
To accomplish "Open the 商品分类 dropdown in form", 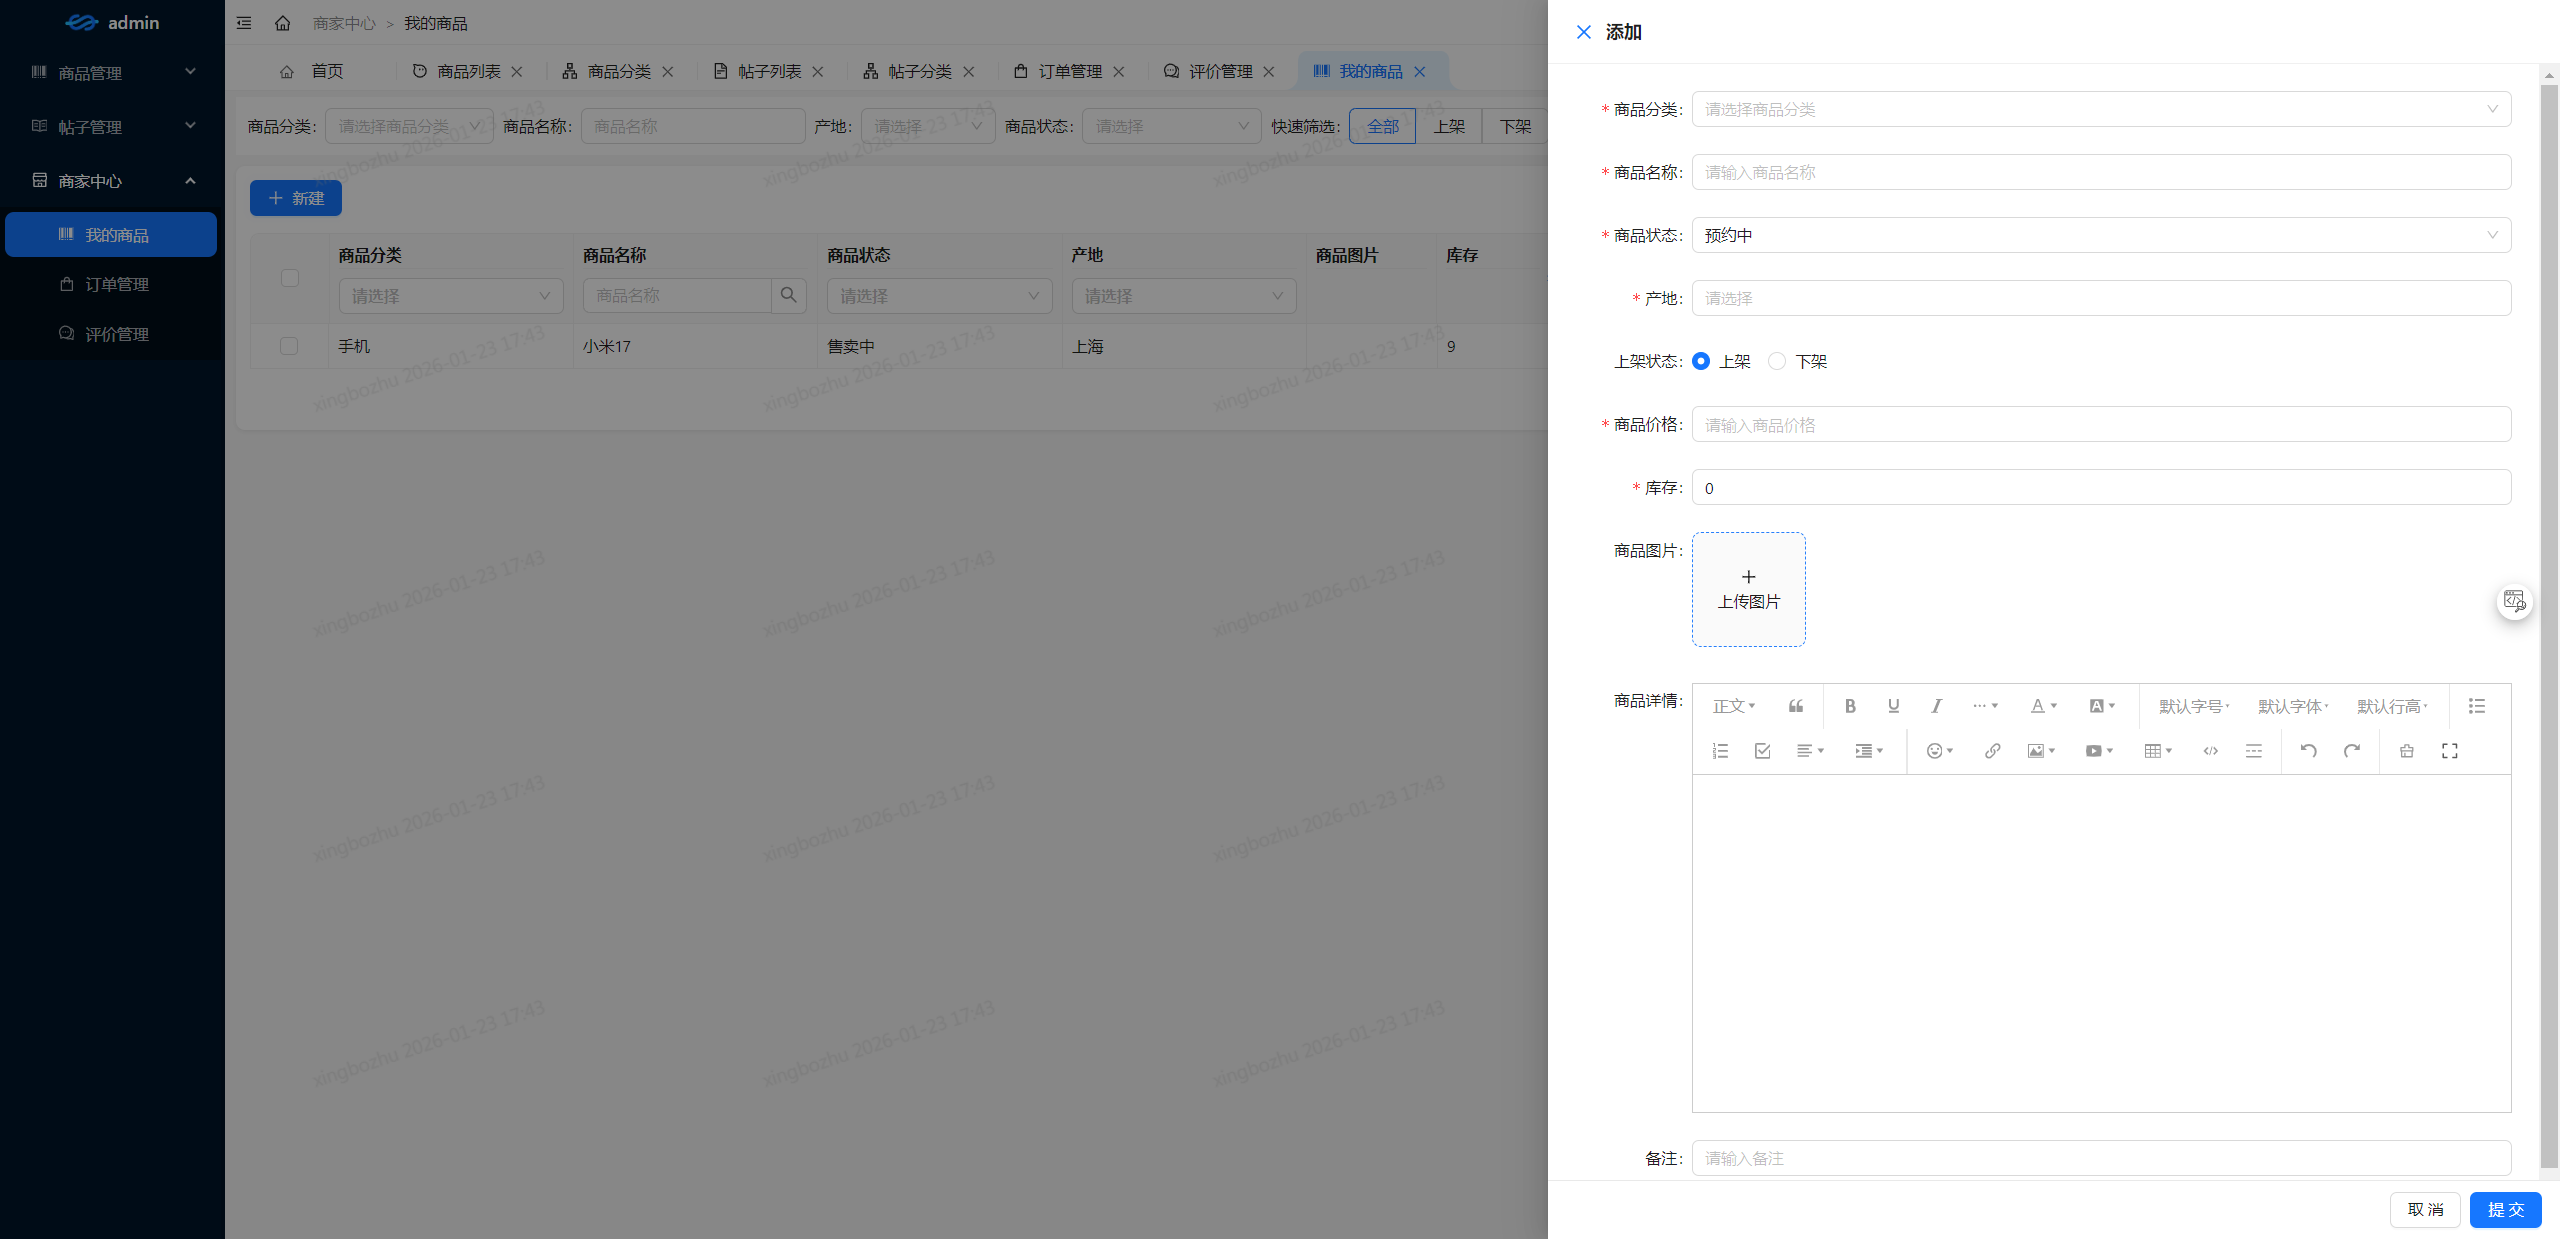I will click(x=2100, y=109).
